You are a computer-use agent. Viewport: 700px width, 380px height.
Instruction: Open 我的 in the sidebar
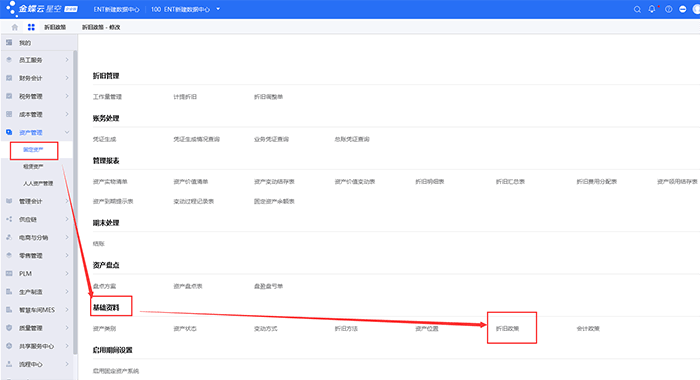click(25, 43)
